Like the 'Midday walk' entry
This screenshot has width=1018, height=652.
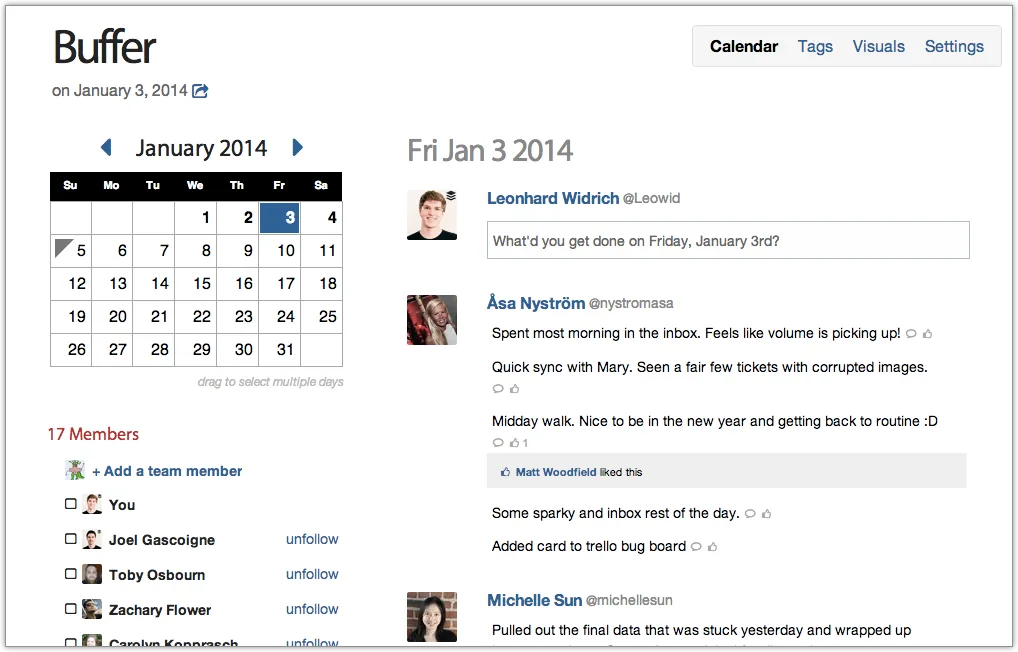[514, 443]
